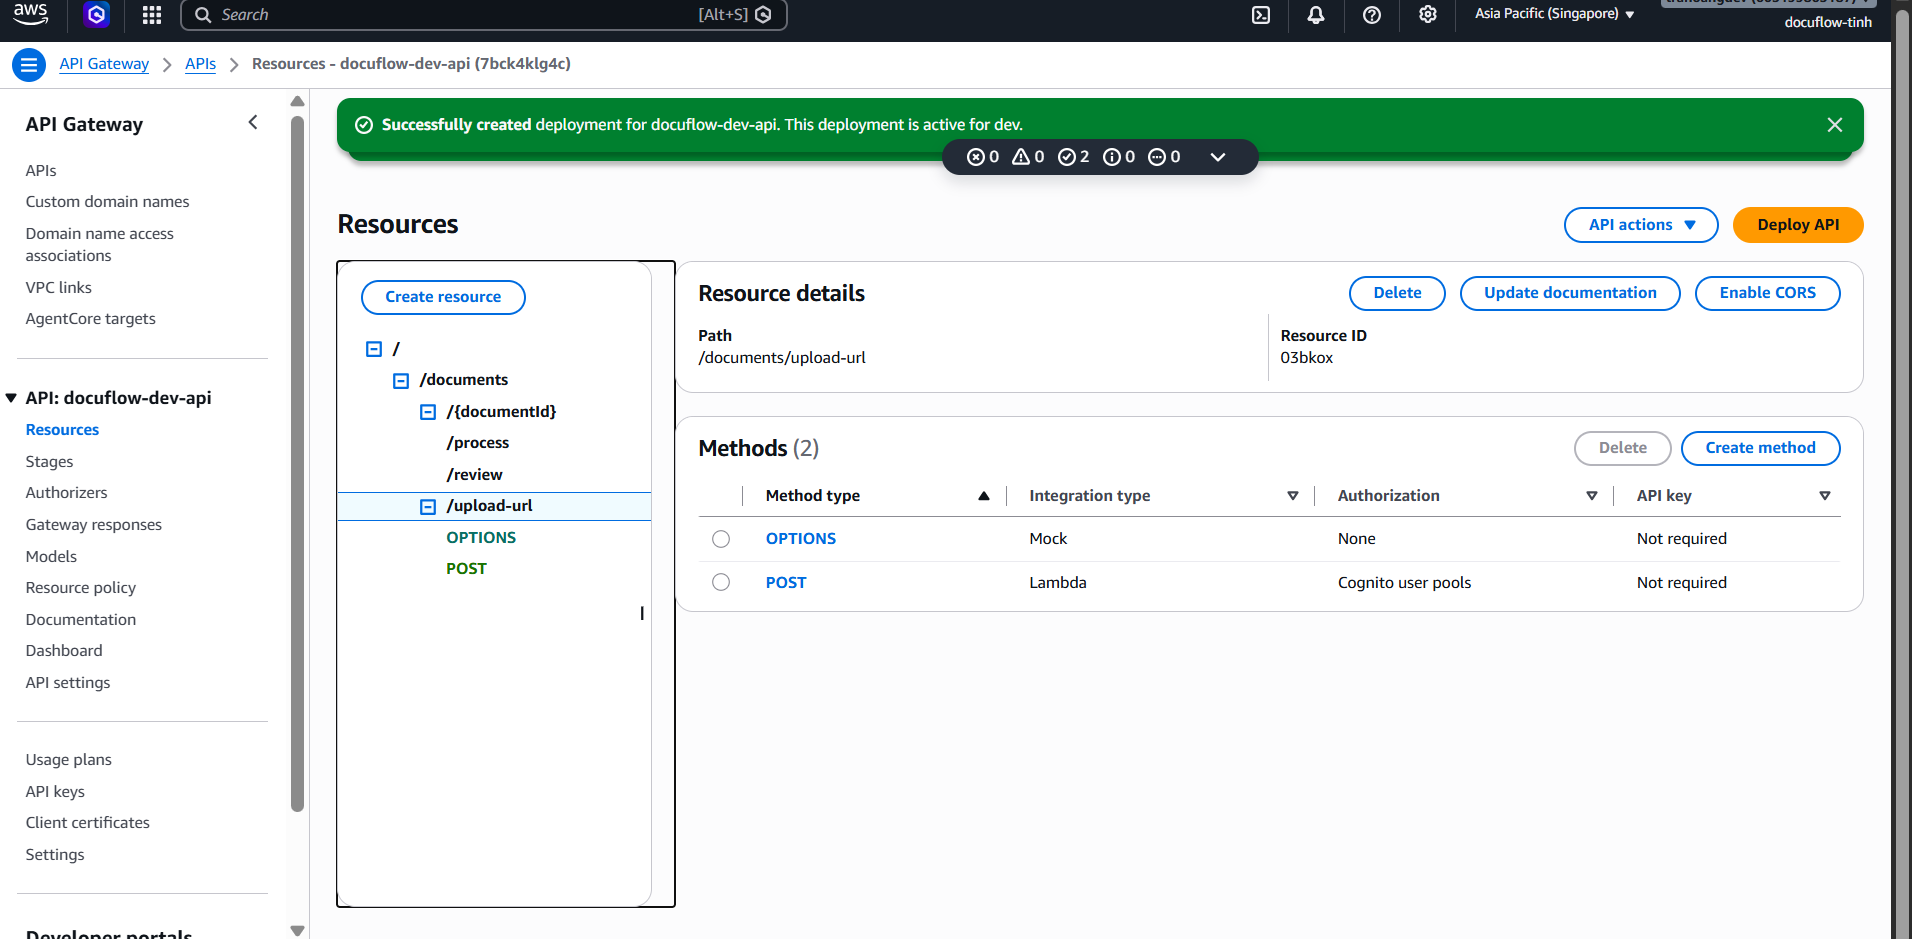The width and height of the screenshot is (1912, 939).
Task: Open the API actions dropdown
Action: tap(1641, 225)
